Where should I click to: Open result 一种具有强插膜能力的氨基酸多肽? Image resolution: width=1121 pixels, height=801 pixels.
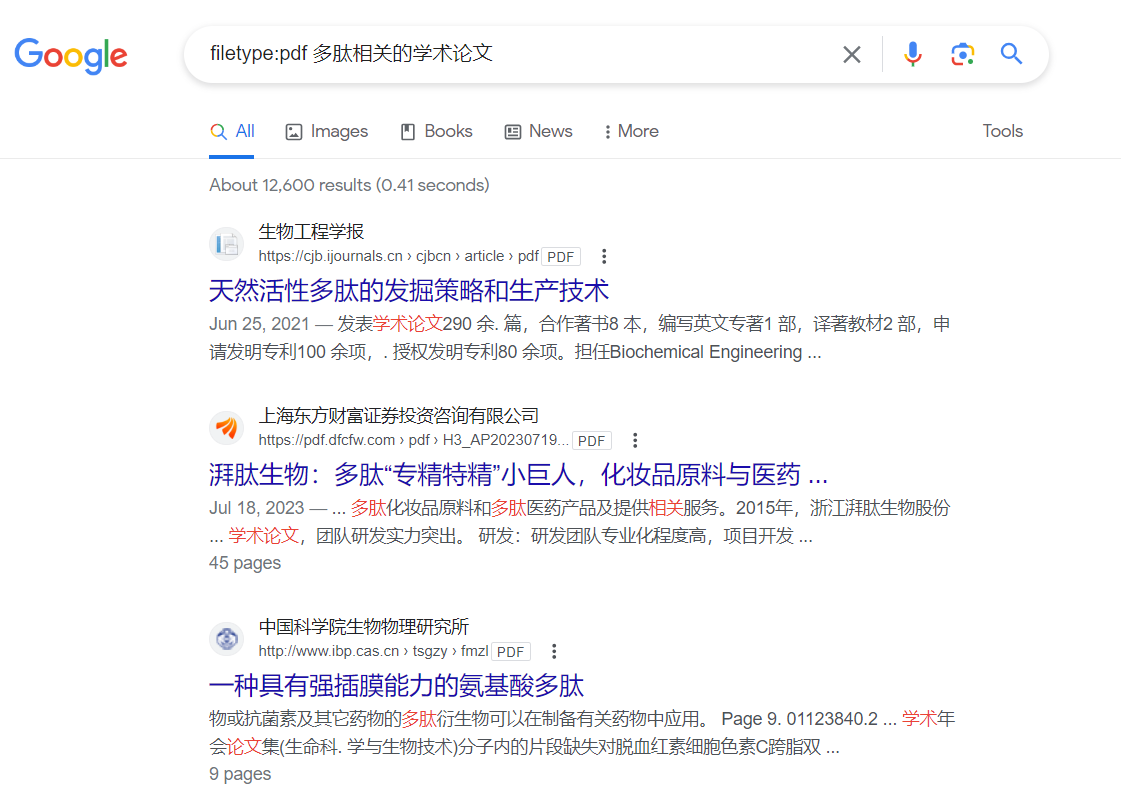(396, 685)
